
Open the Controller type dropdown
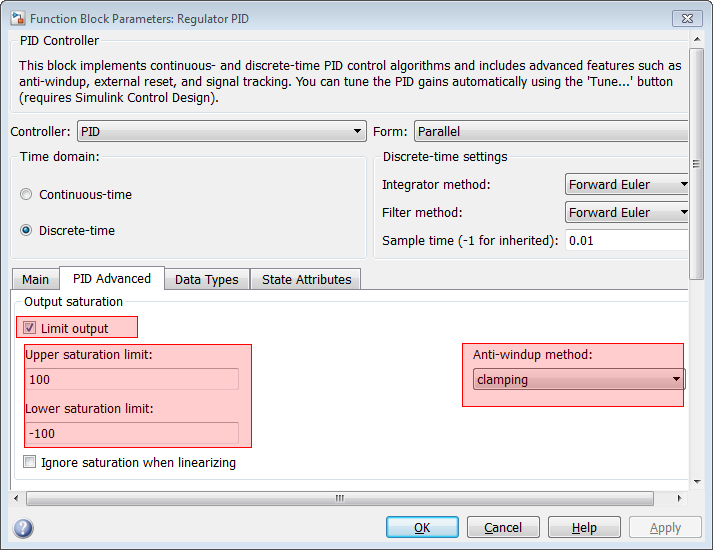coord(221,131)
